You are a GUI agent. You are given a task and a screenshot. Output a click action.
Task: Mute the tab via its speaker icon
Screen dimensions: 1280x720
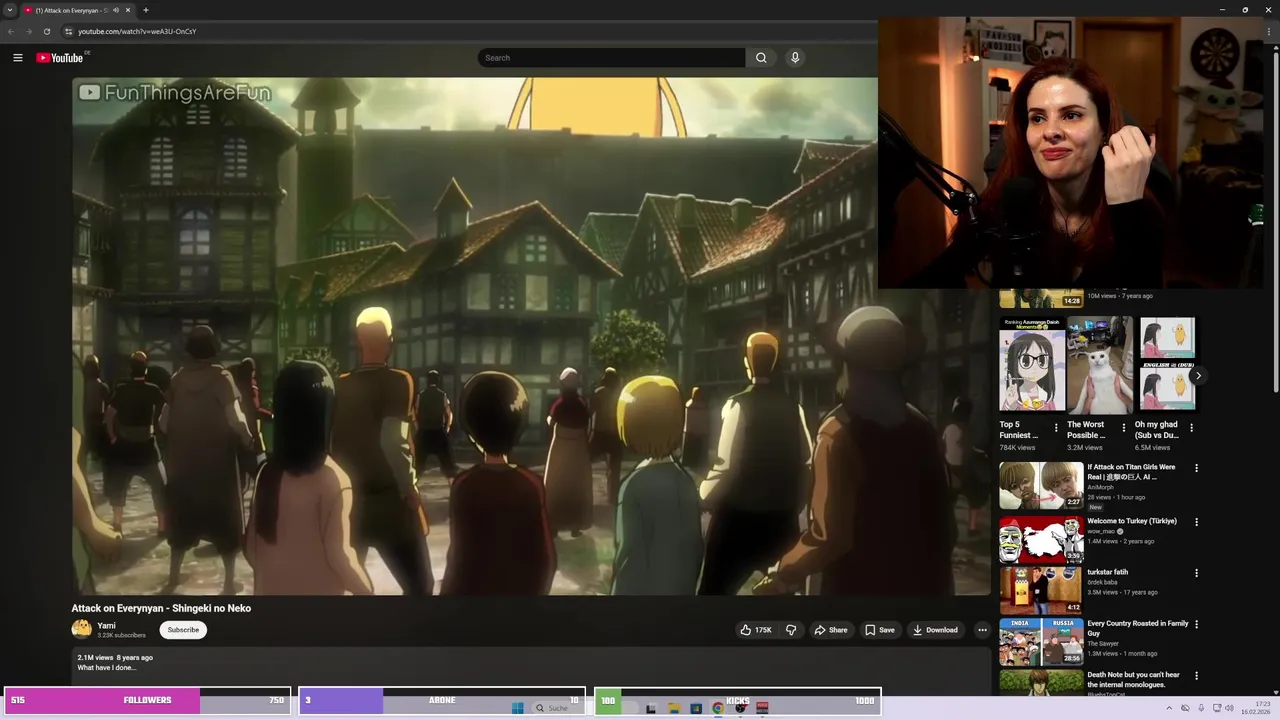(x=116, y=10)
